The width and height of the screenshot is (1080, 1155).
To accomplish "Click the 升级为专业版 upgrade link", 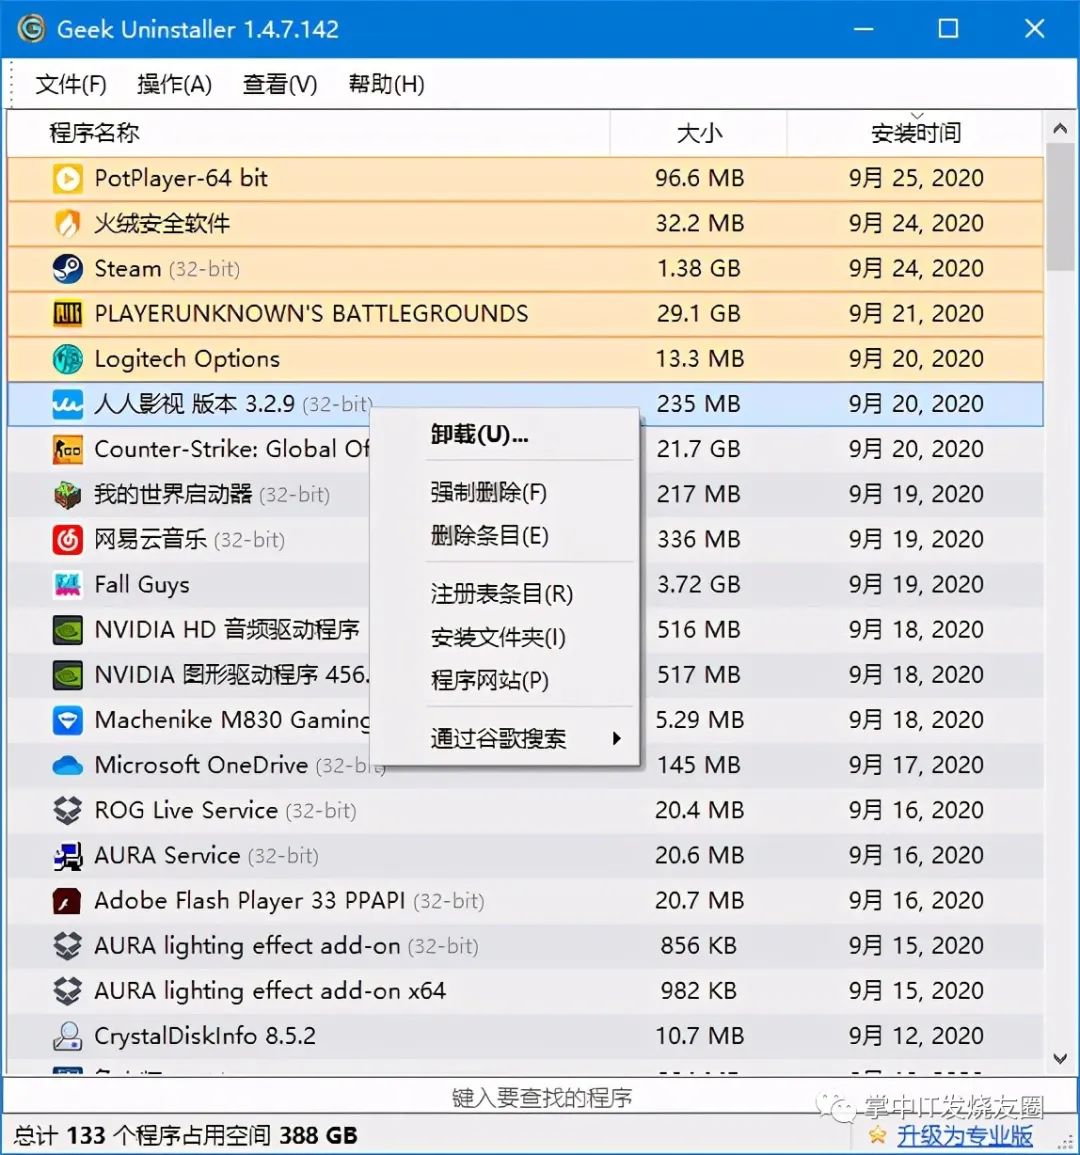I will (964, 1136).
